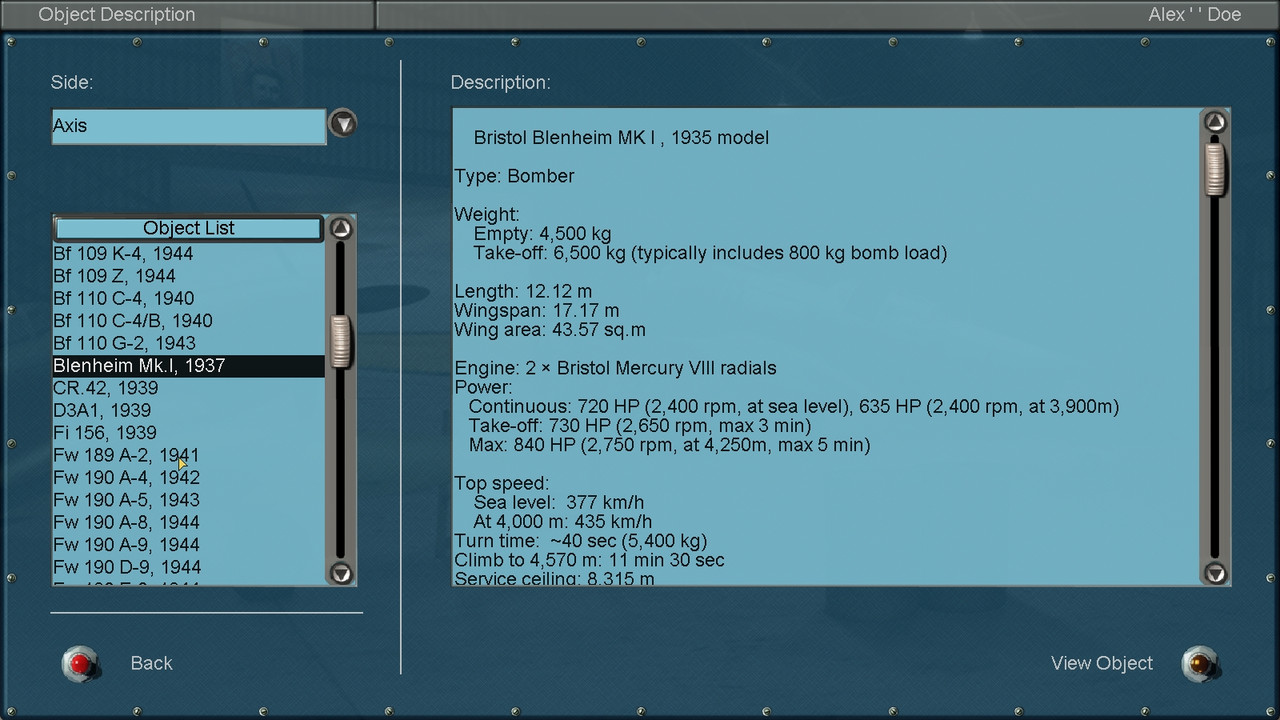
Task: Click the Max: 840 HP power line
Action: (669, 445)
